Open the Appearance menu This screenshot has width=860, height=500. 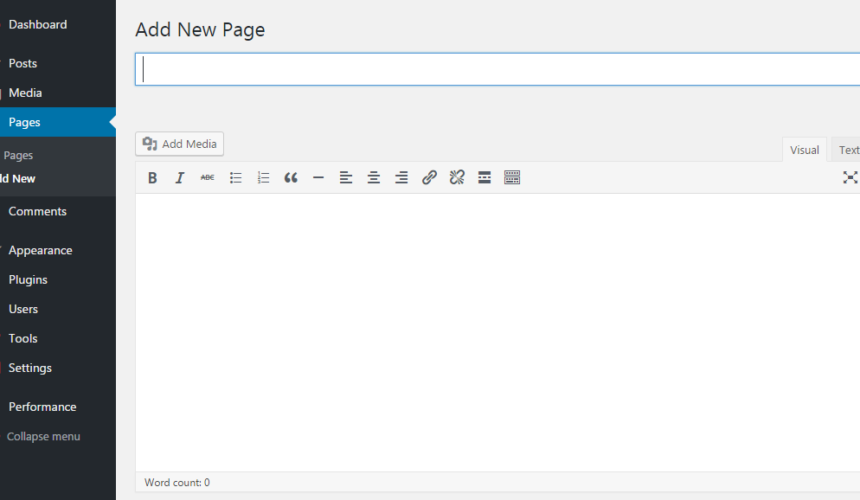[40, 251]
